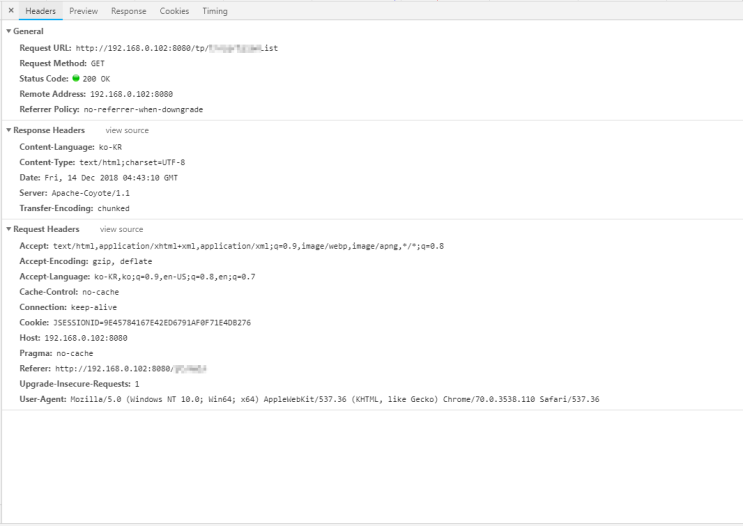This screenshot has height=526, width=743.
Task: Click the Content-Type header value
Action: pyautogui.click(x=132, y=162)
